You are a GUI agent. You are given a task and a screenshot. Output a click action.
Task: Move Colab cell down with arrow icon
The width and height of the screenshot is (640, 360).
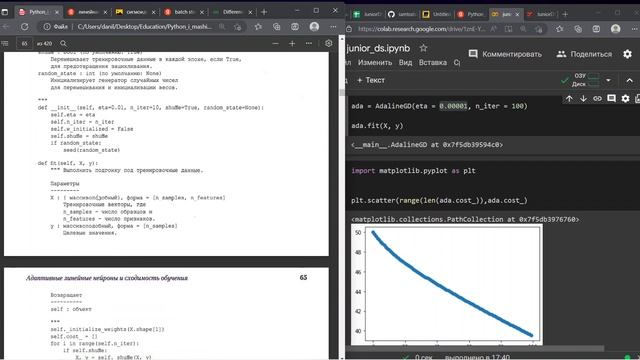point(583,98)
